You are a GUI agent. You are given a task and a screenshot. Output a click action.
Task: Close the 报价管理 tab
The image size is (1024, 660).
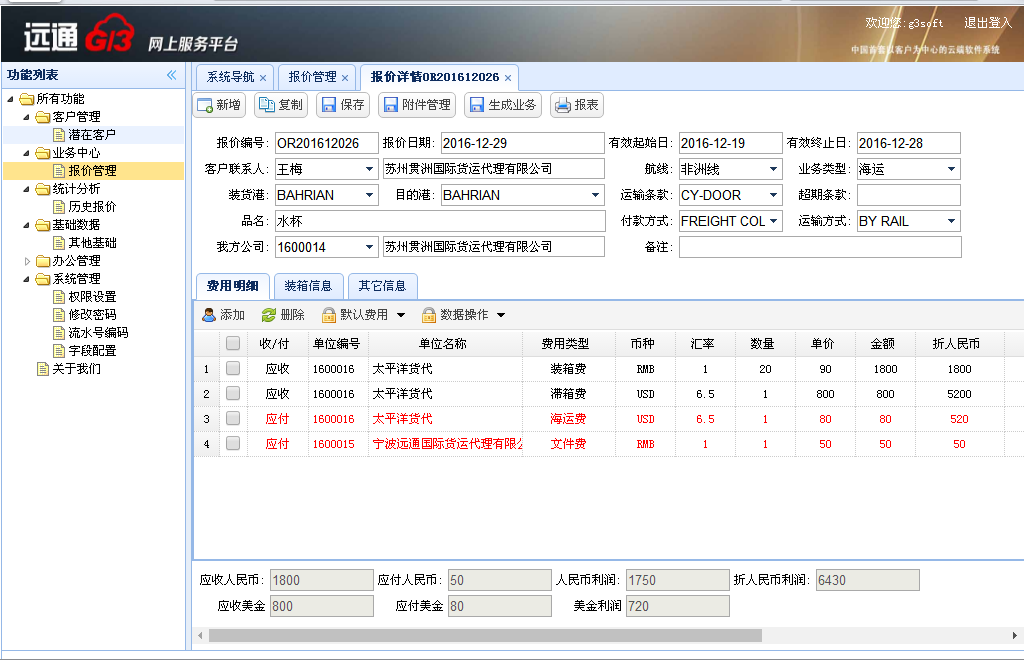pyautogui.click(x=345, y=78)
